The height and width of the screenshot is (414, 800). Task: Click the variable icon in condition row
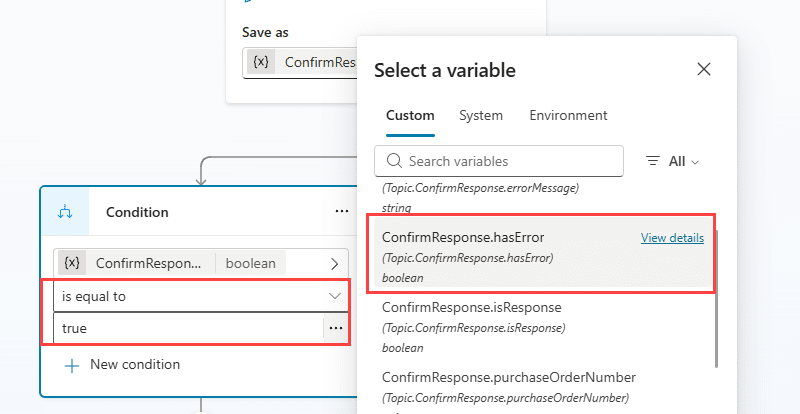(x=72, y=263)
